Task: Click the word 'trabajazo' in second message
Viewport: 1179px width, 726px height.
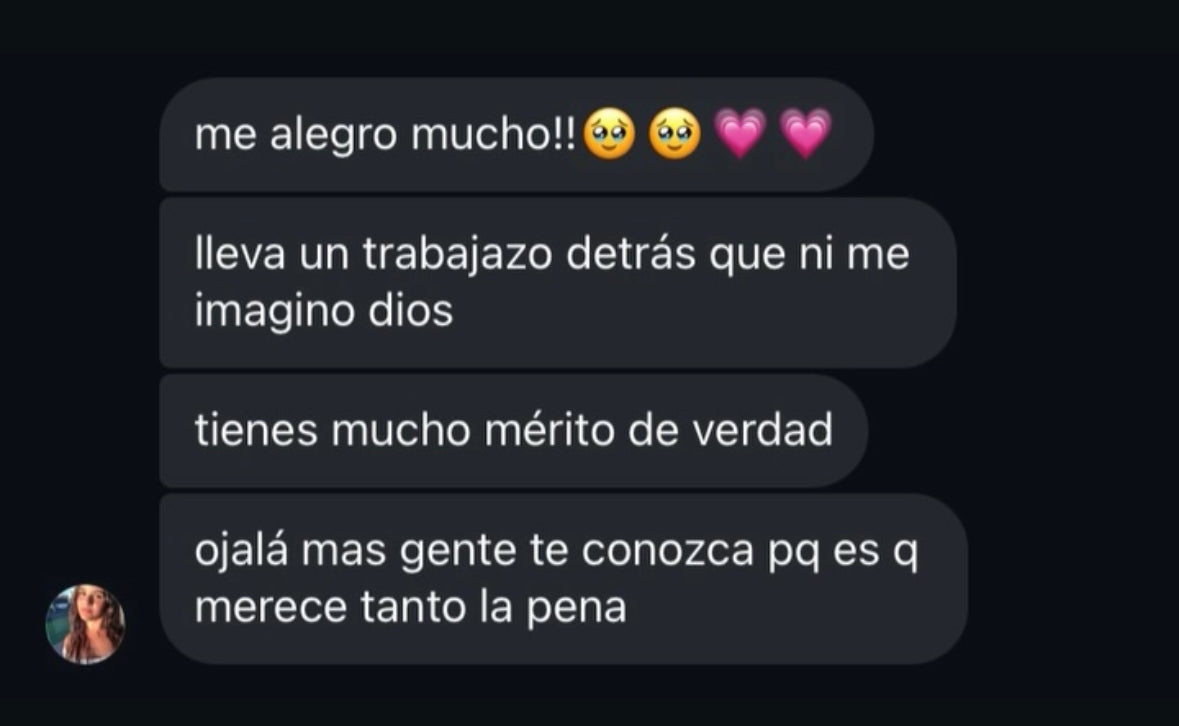Action: coord(457,254)
